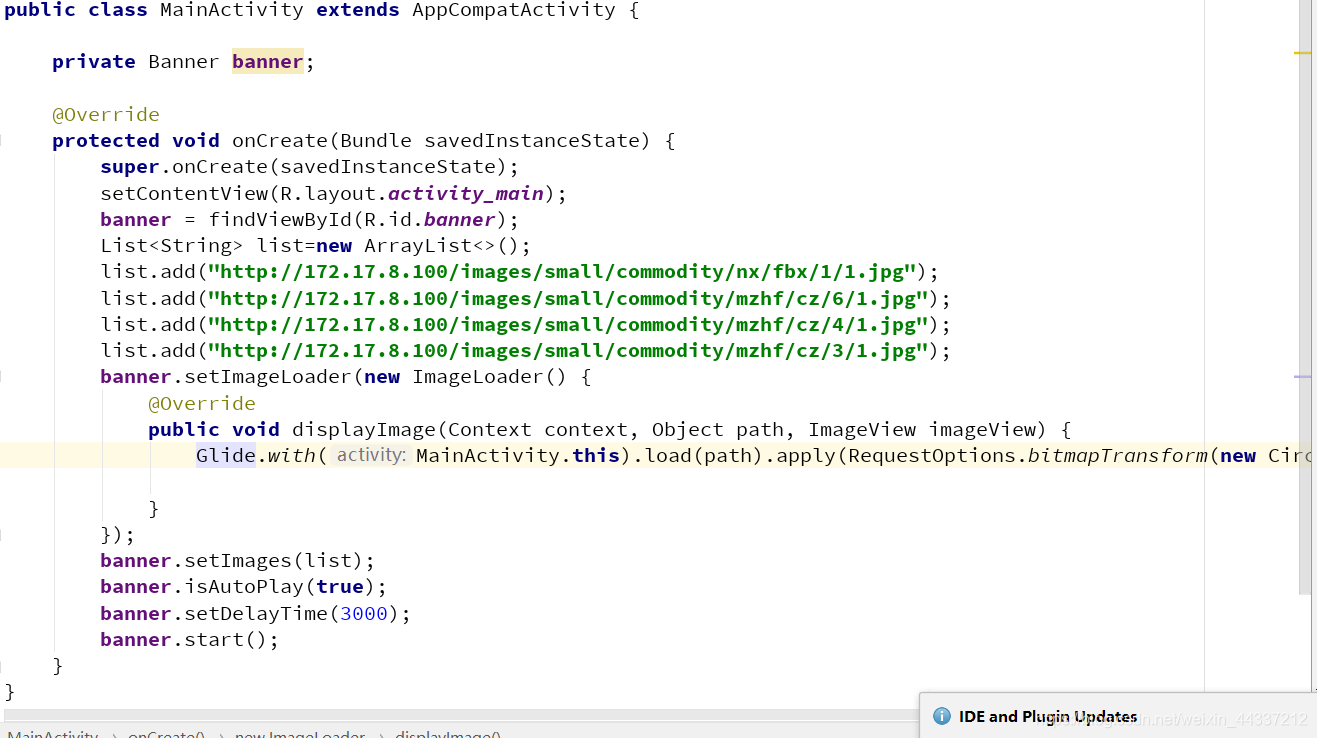
Task: Select displayImage() in the breadcrumb bar
Action: tap(447, 735)
